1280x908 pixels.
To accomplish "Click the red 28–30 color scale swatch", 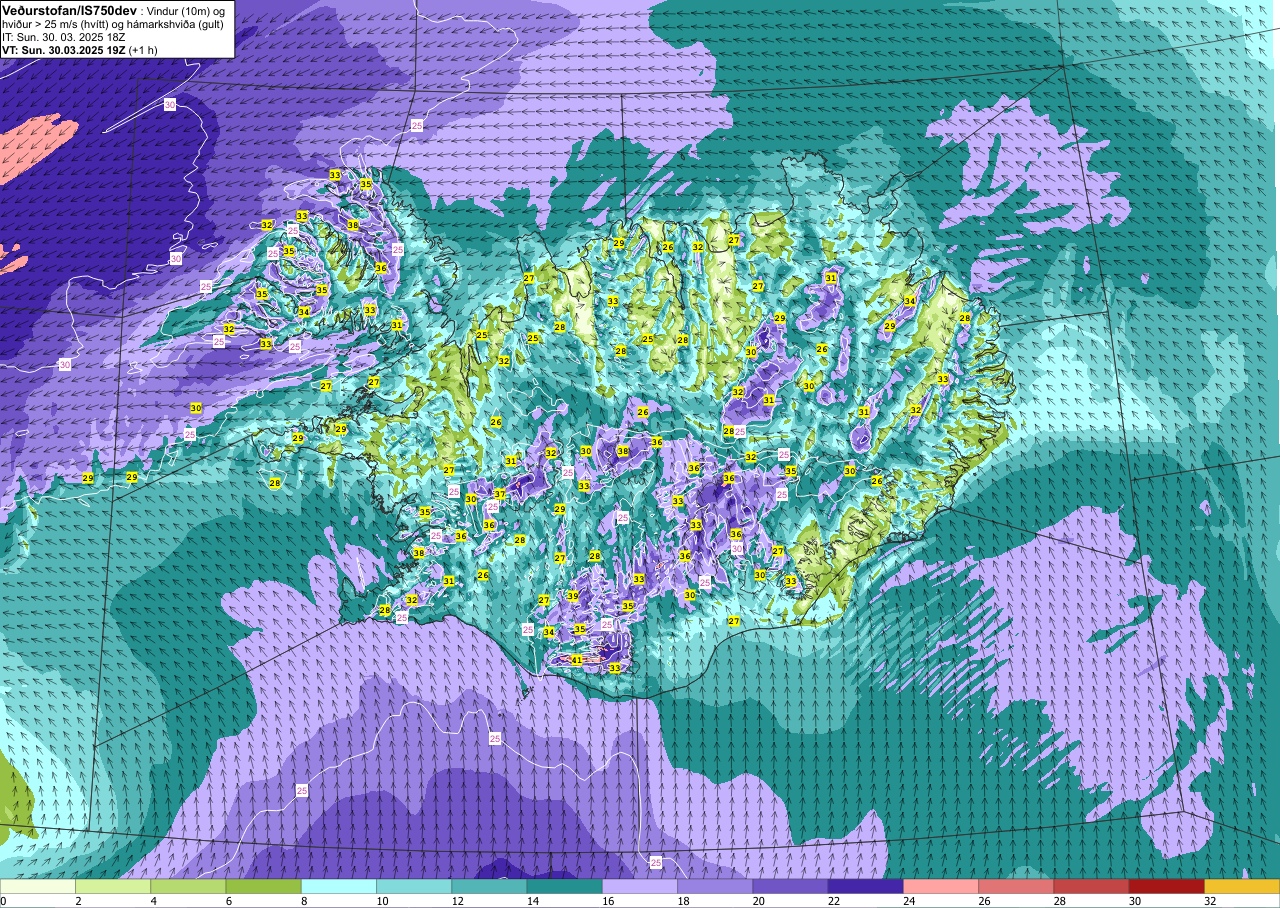I will (x=1091, y=886).
